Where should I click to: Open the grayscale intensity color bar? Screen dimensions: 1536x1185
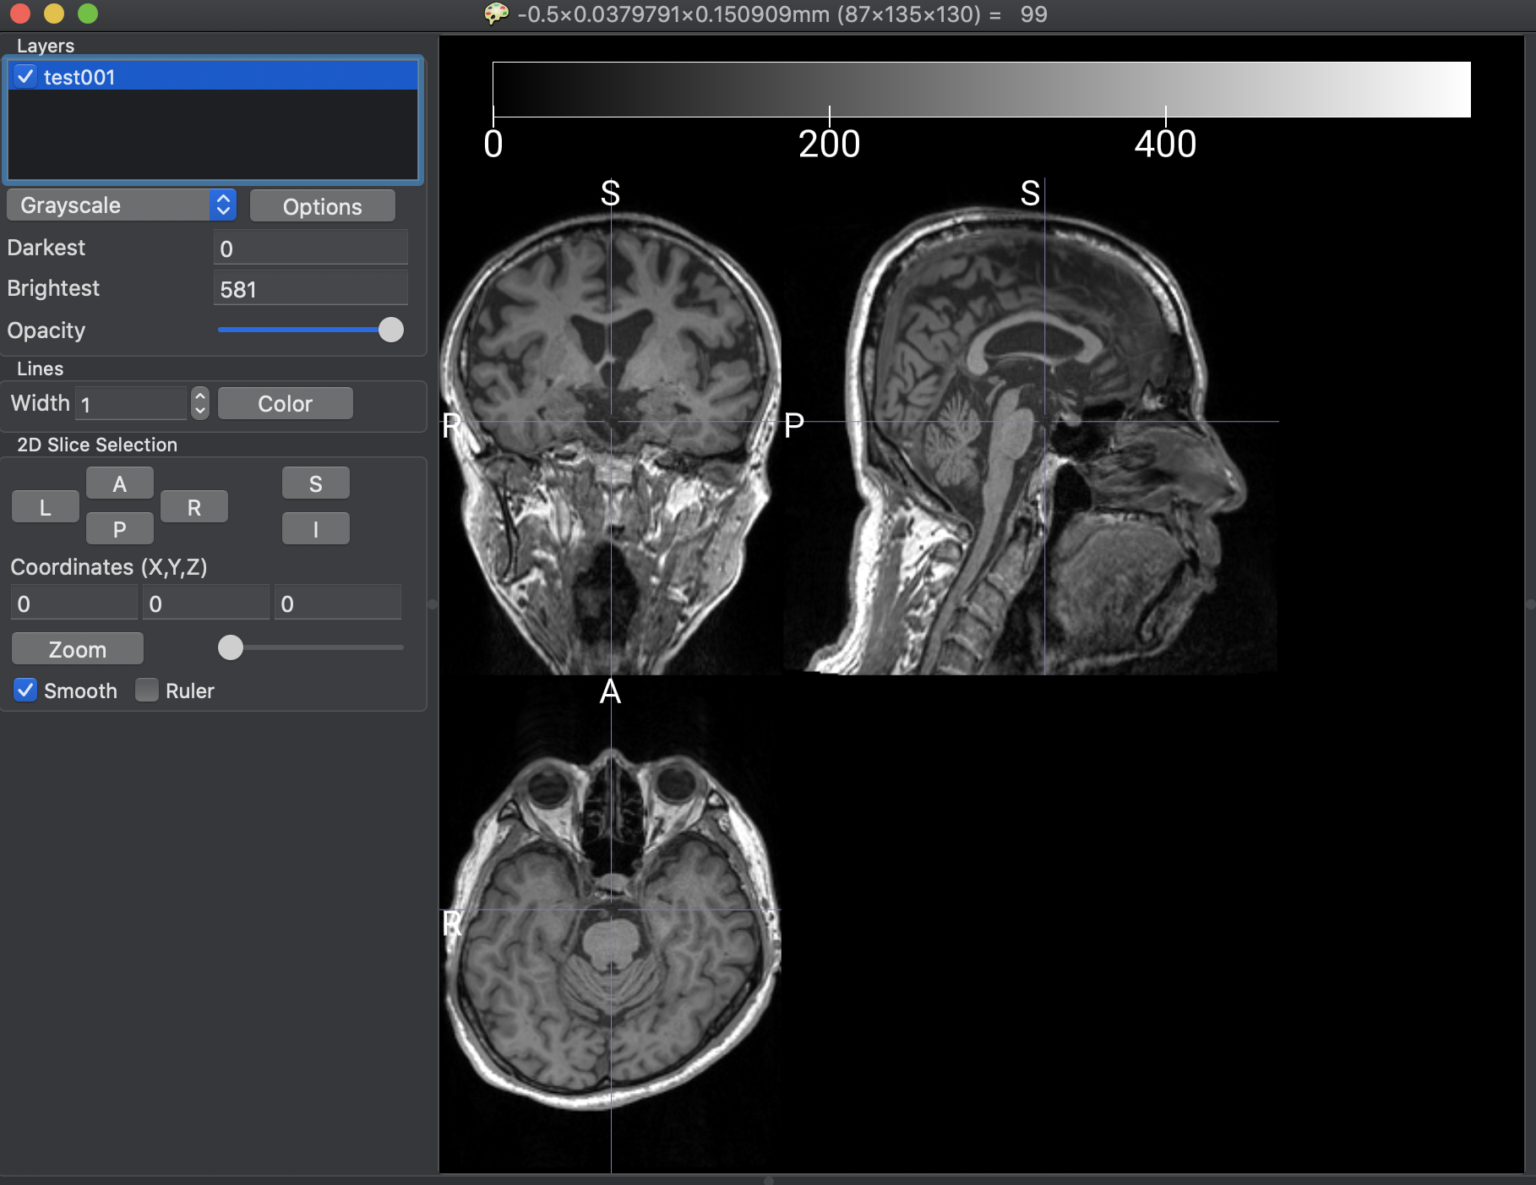click(x=980, y=89)
